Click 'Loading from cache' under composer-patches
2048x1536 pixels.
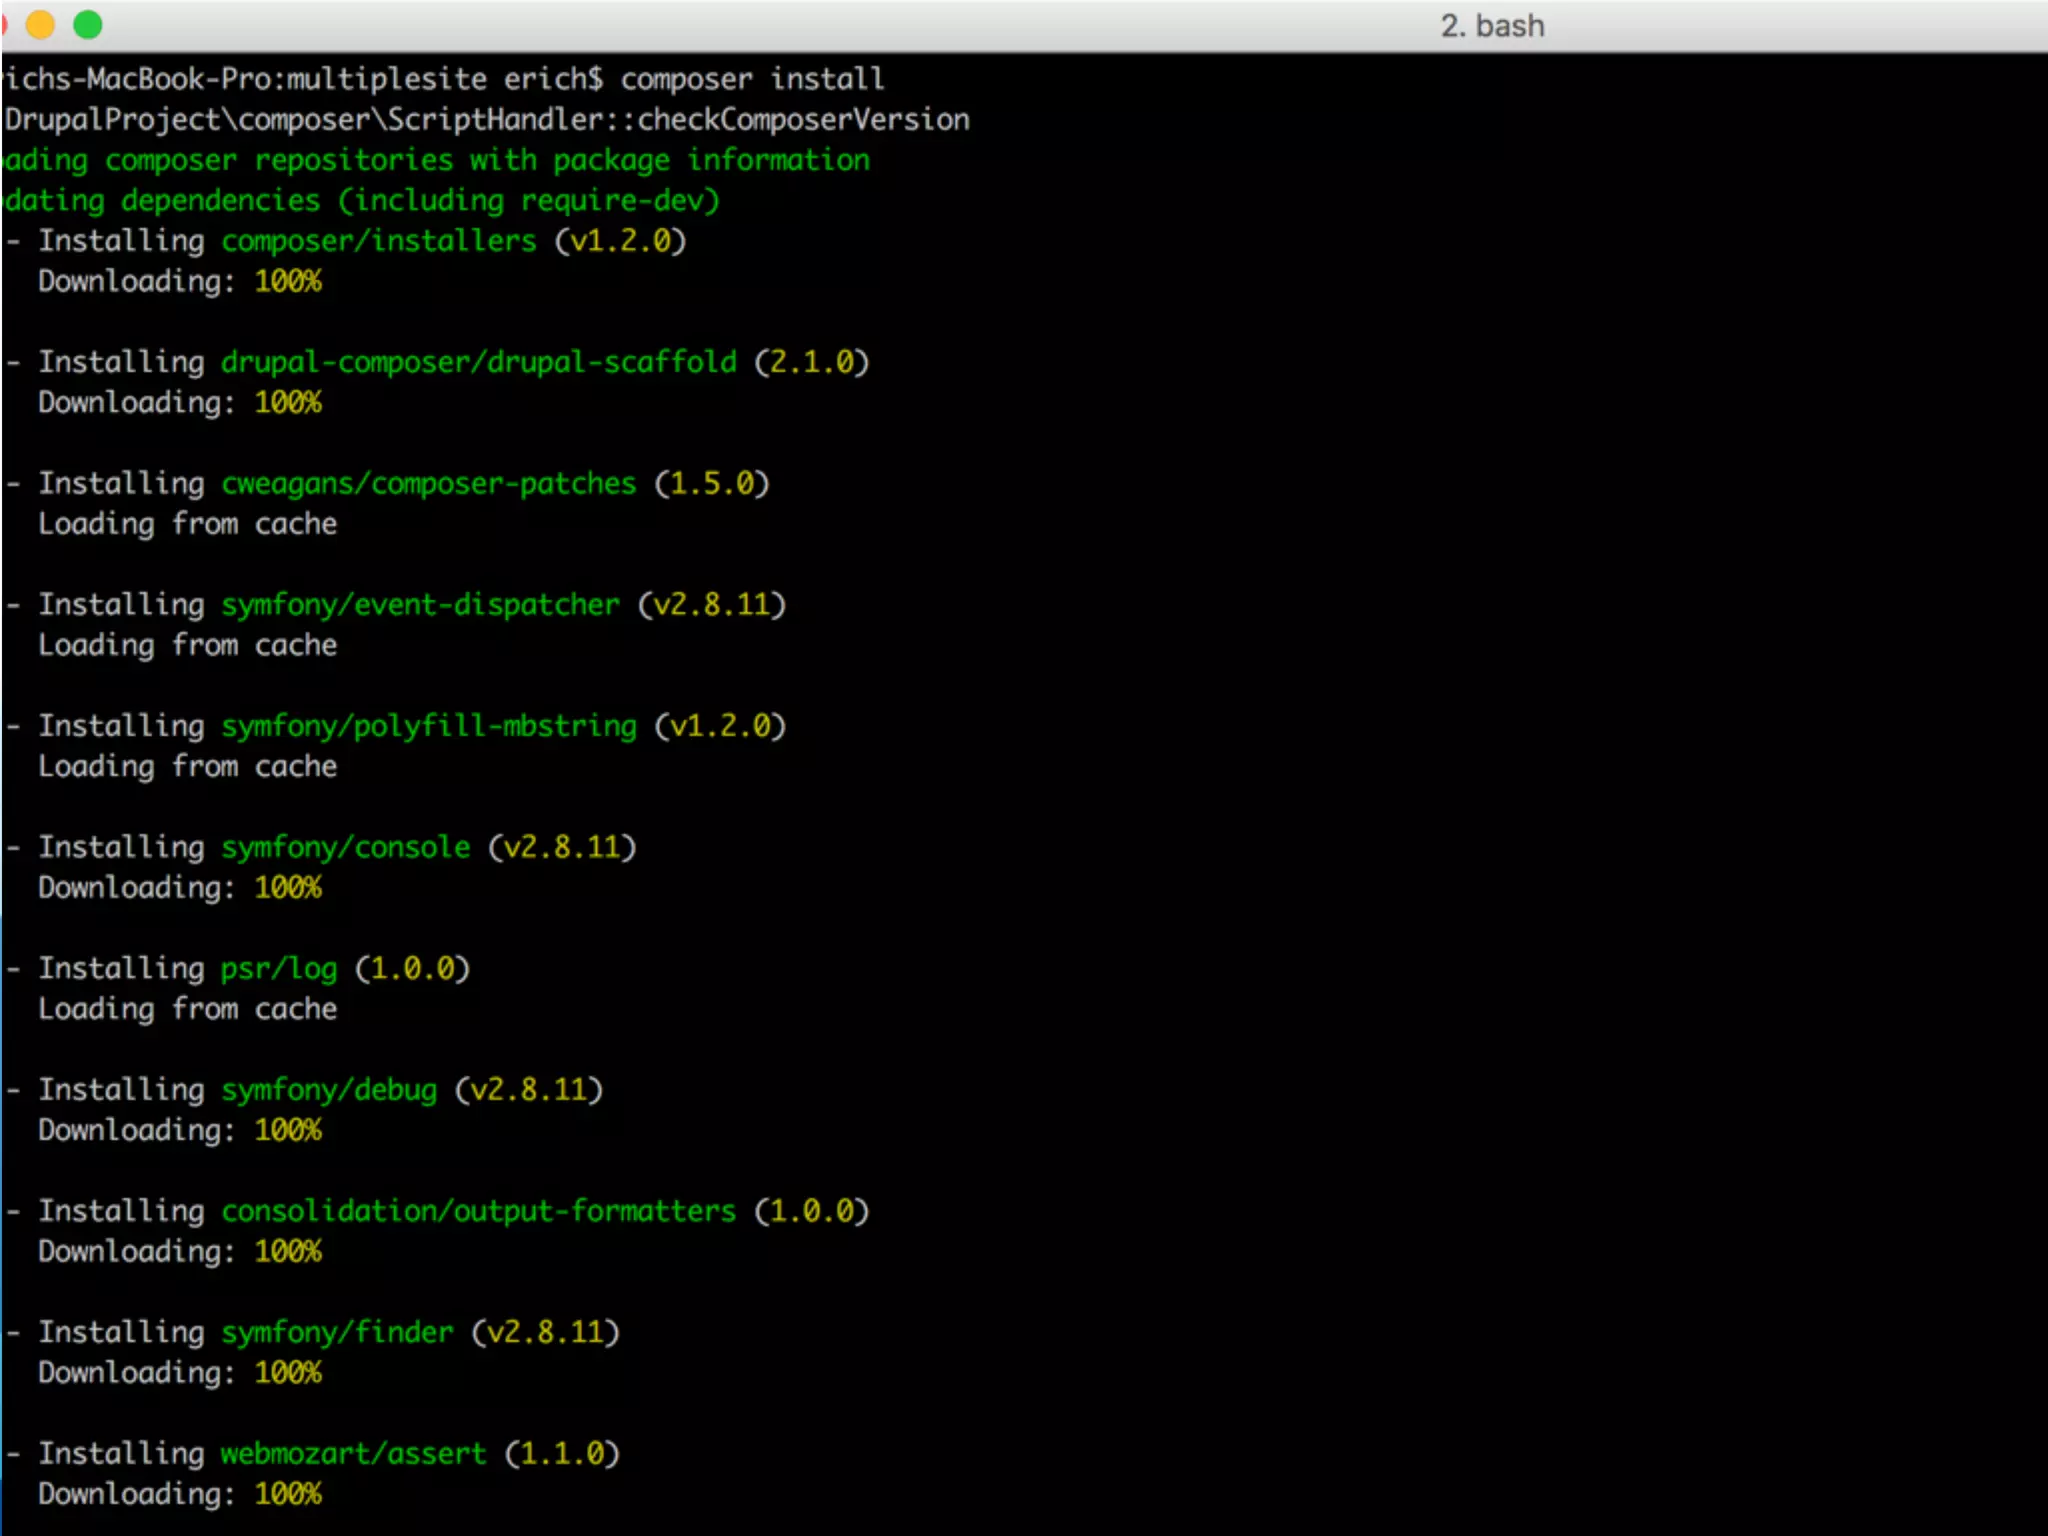188,524
